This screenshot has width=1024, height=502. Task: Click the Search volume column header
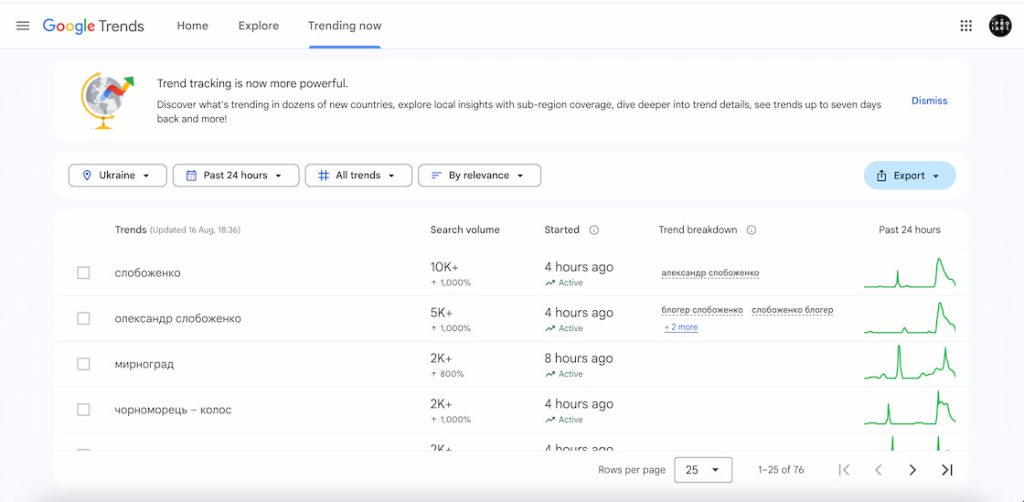(x=465, y=230)
